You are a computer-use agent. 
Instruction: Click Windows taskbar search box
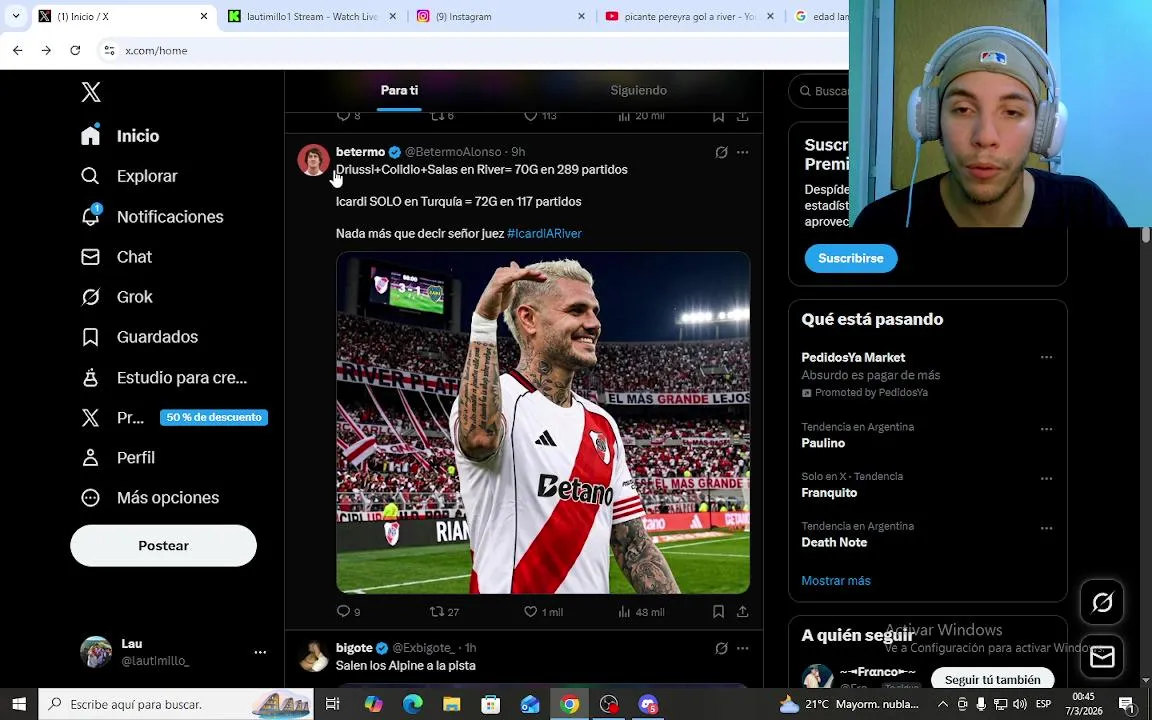pos(176,705)
